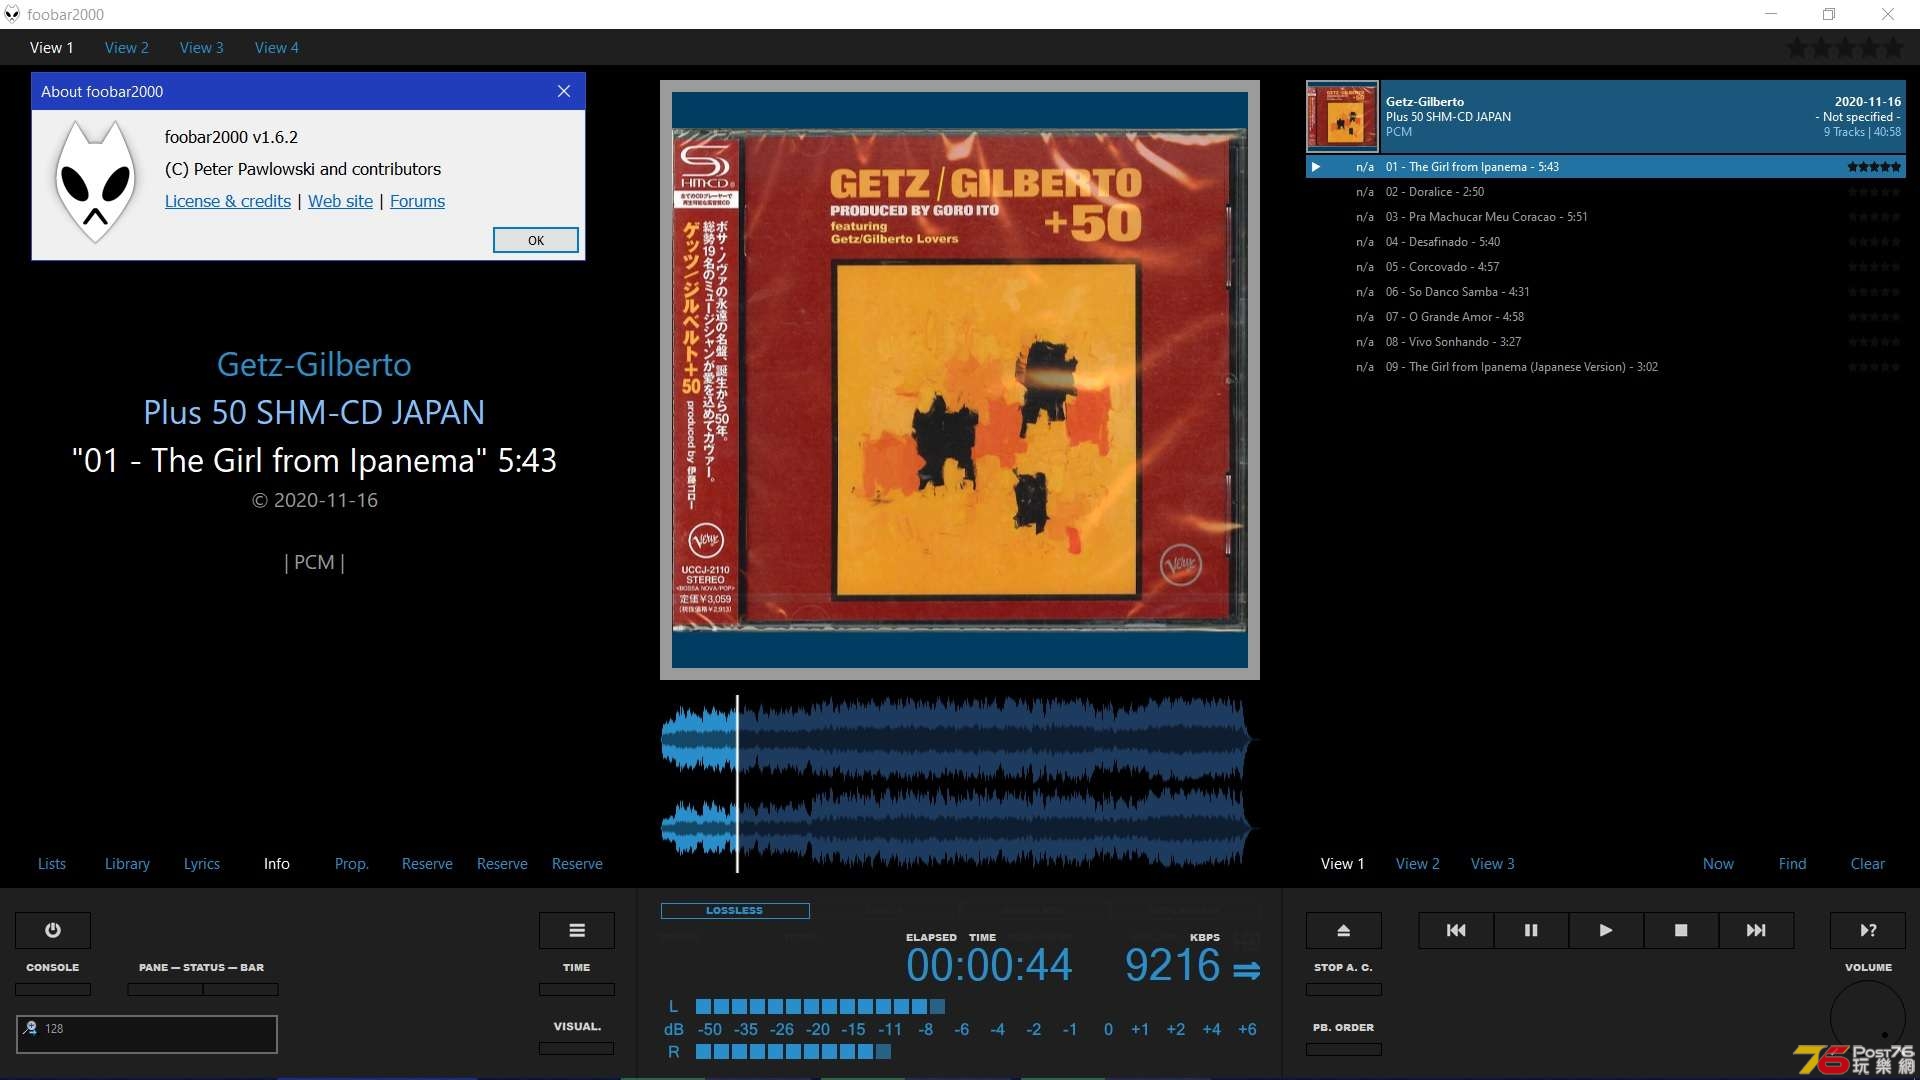The image size is (1920, 1080).
Task: Click the Web site link in About dialog
Action: click(x=340, y=200)
